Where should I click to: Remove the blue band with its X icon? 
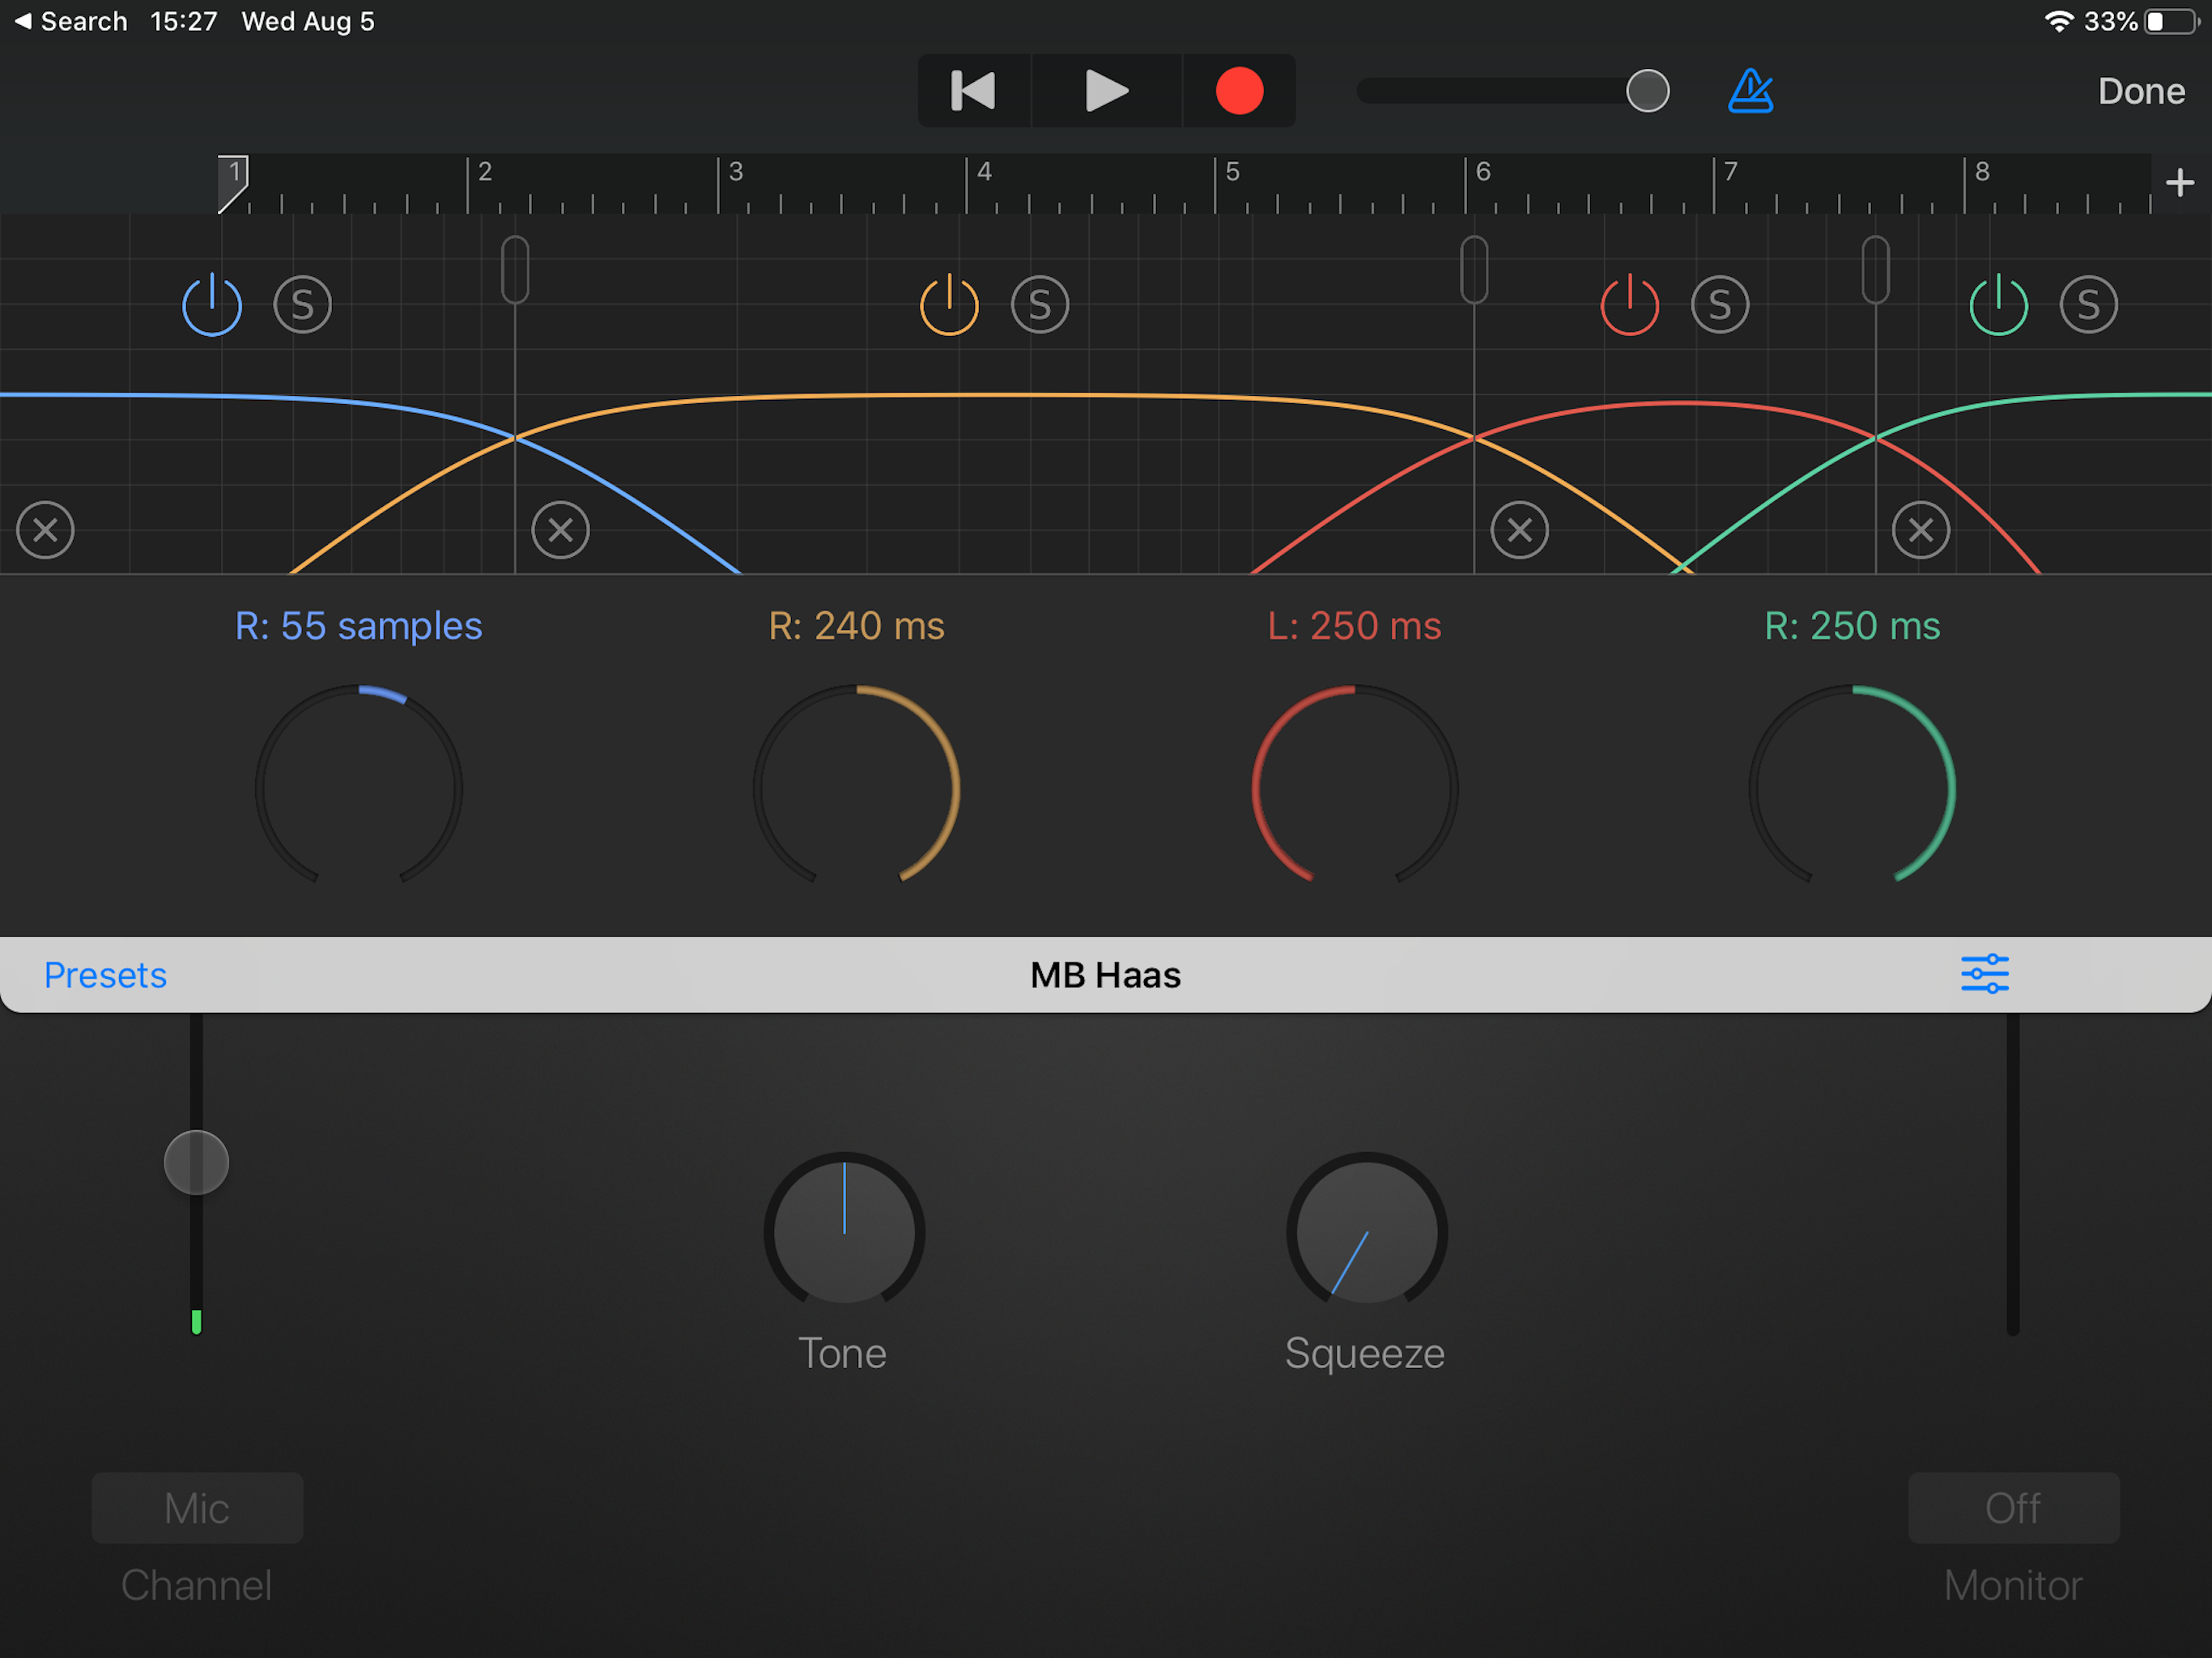(x=46, y=530)
